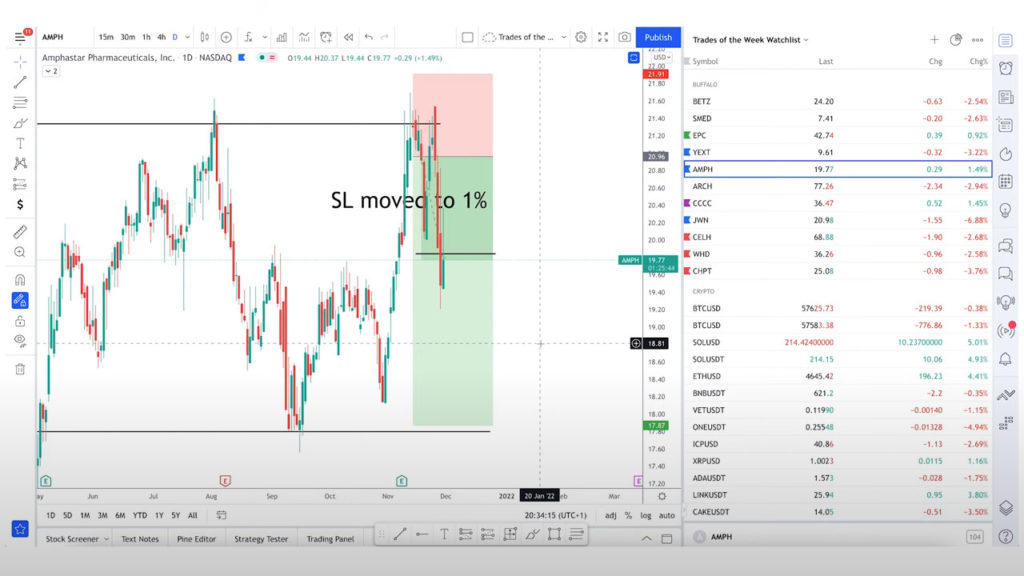Viewport: 1024px width, 576px height.
Task: Click the Publish button
Action: click(x=658, y=37)
